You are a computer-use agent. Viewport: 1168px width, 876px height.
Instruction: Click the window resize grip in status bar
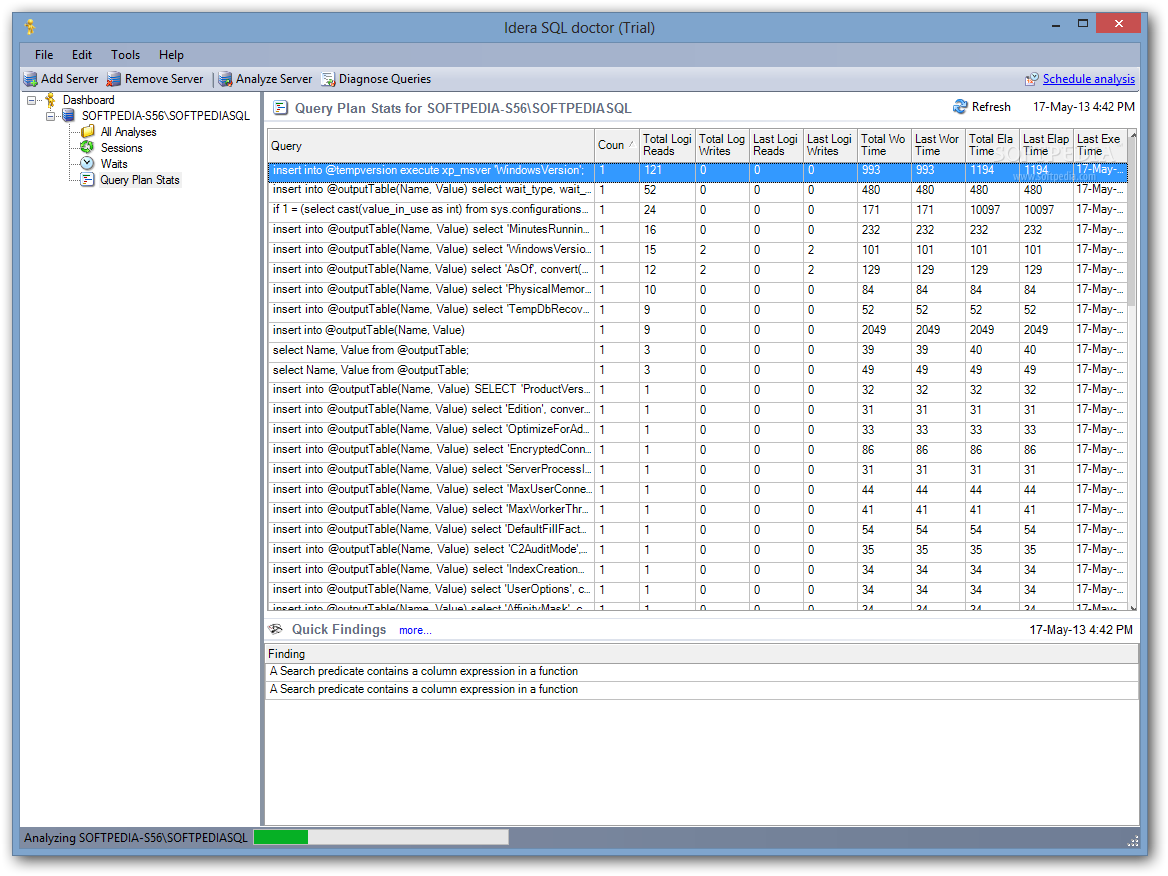coord(1132,841)
